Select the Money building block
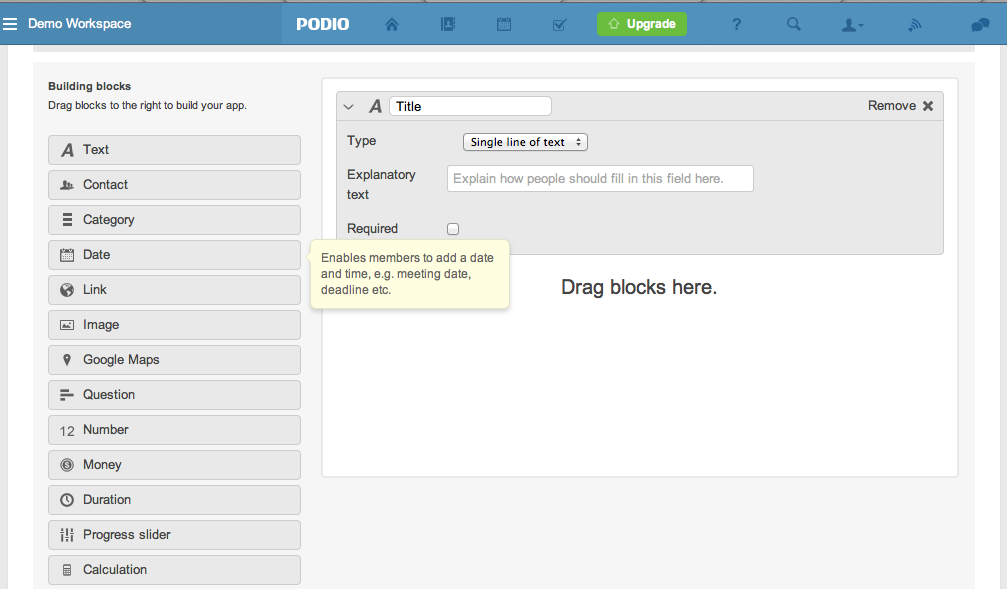 pyautogui.click(x=174, y=465)
